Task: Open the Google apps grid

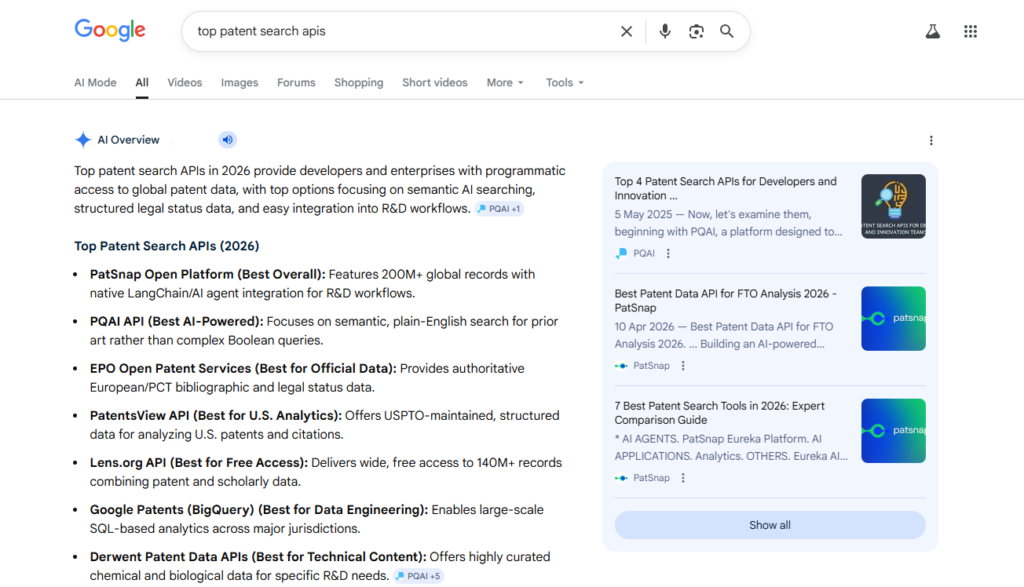Action: [x=970, y=31]
